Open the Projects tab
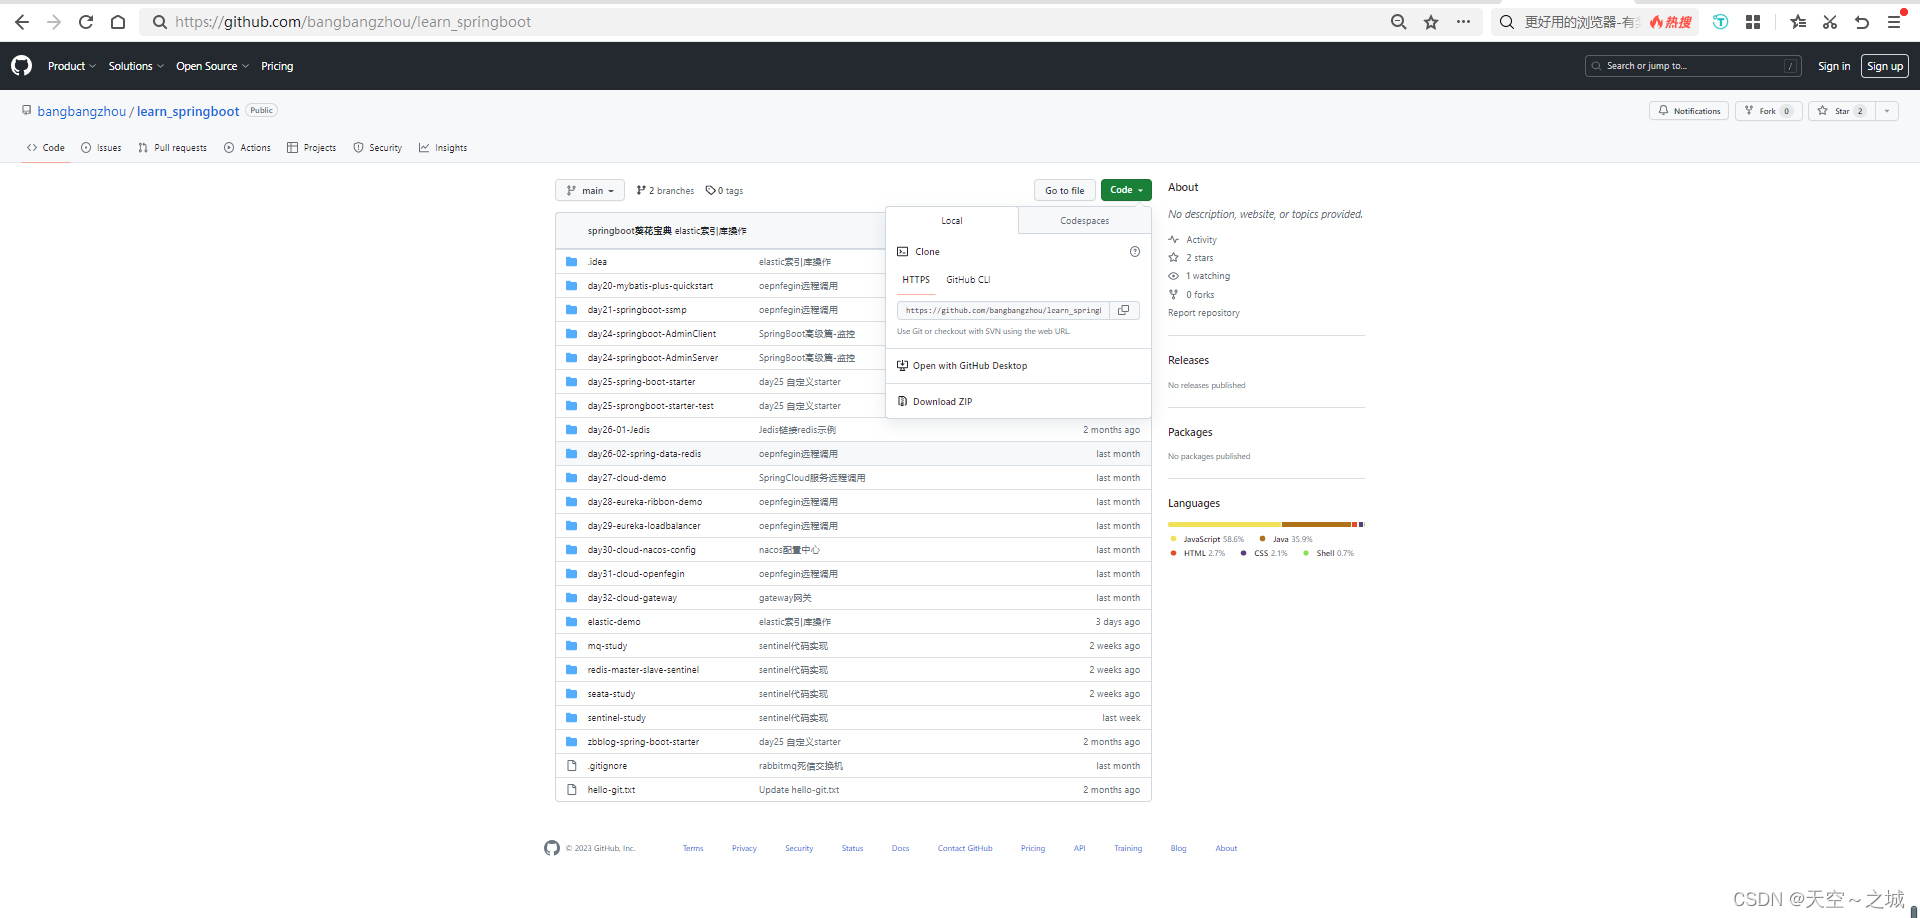Screen dimensions: 1920x918 pyautogui.click(x=311, y=148)
